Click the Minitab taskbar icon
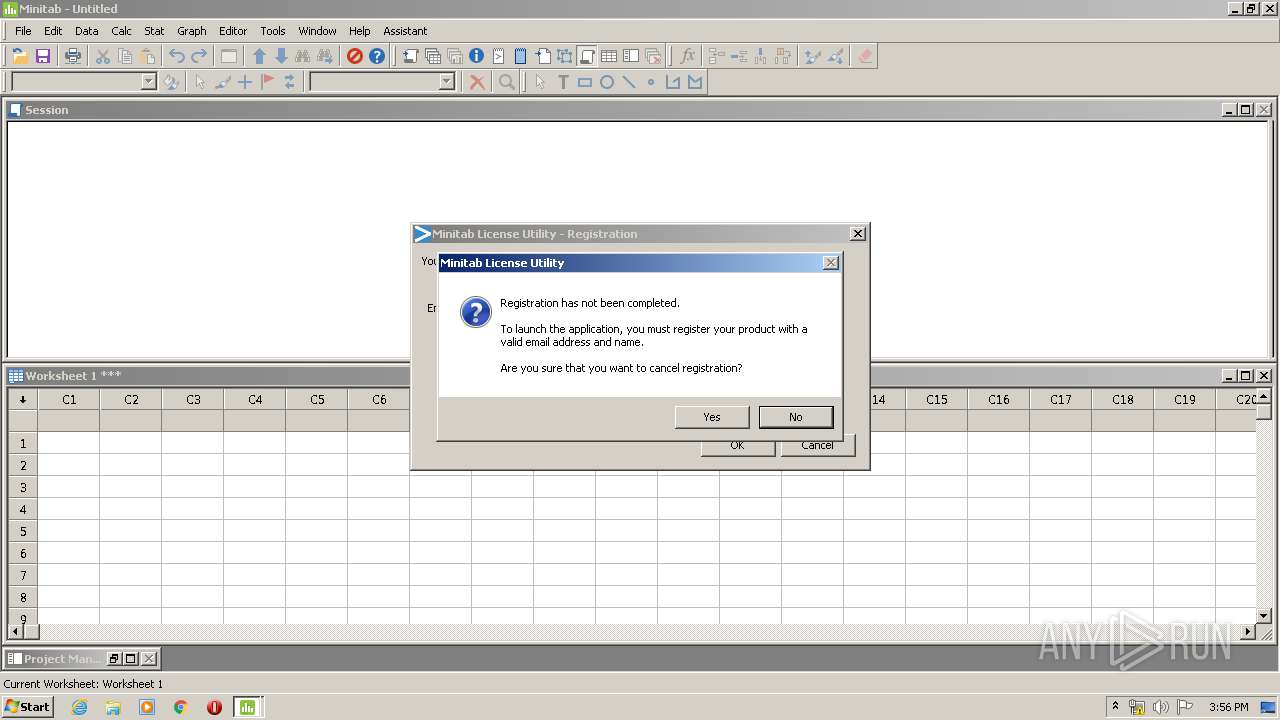This screenshot has width=1280, height=720. coord(247,707)
